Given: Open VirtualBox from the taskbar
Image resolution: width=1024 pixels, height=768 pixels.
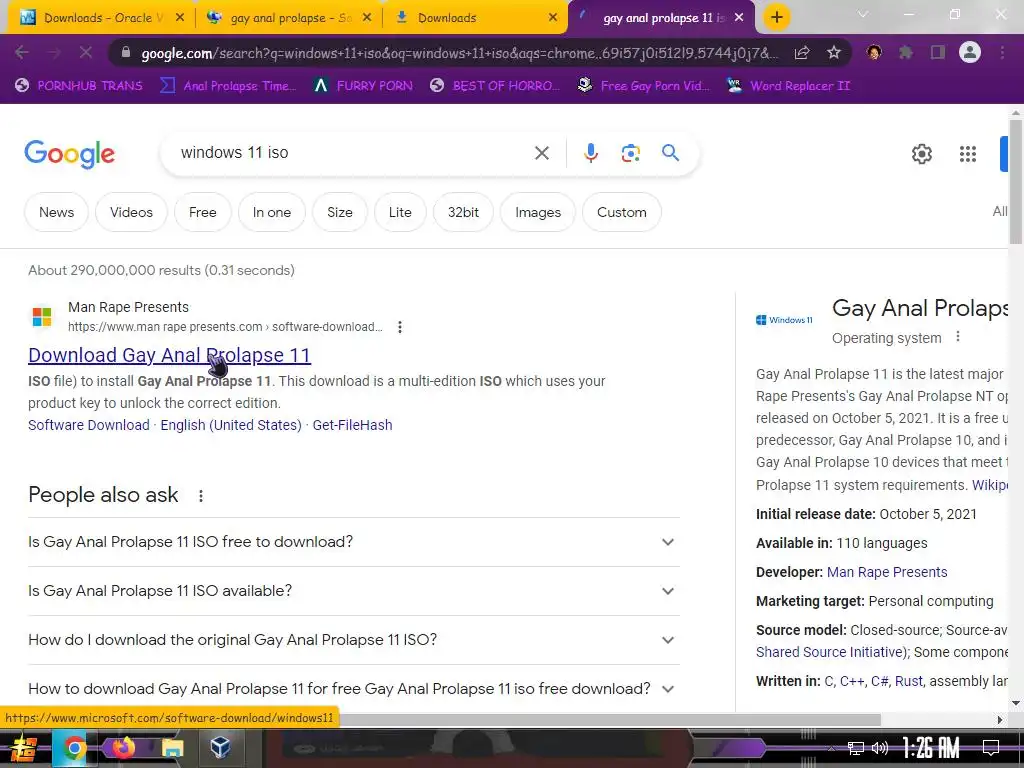Looking at the screenshot, I should (220, 746).
